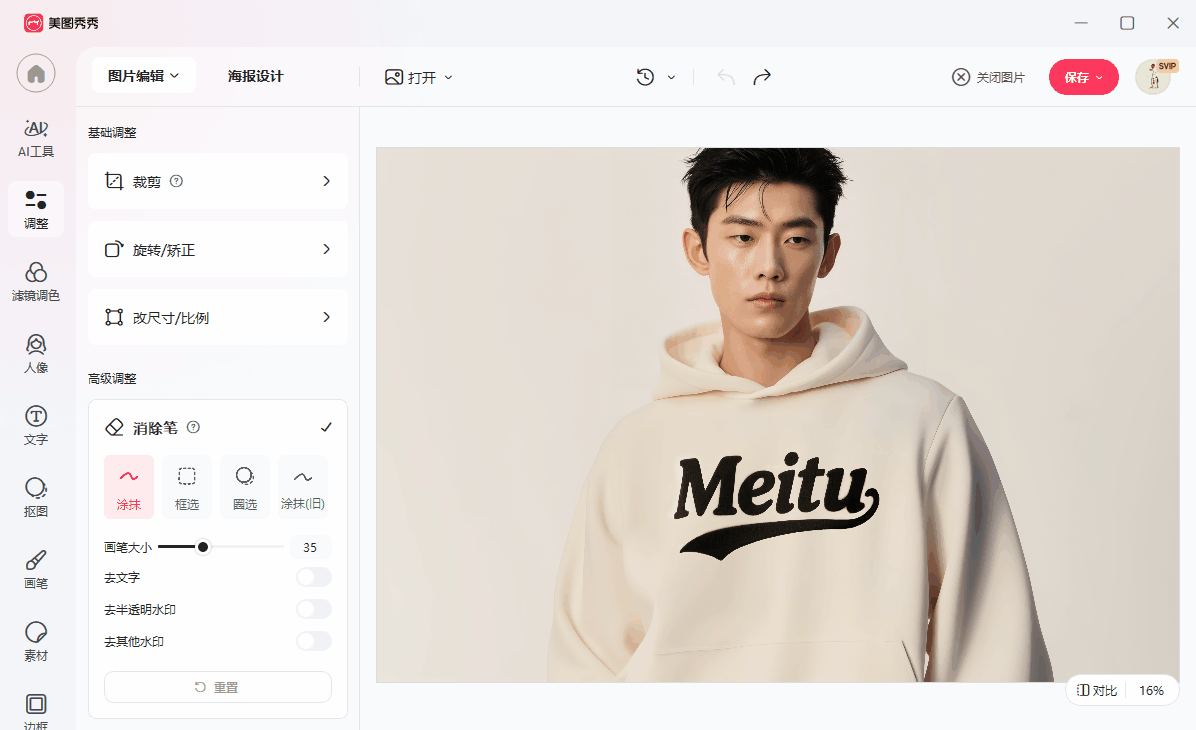
Task: Expand the history dropdown arrow
Action: coord(671,77)
